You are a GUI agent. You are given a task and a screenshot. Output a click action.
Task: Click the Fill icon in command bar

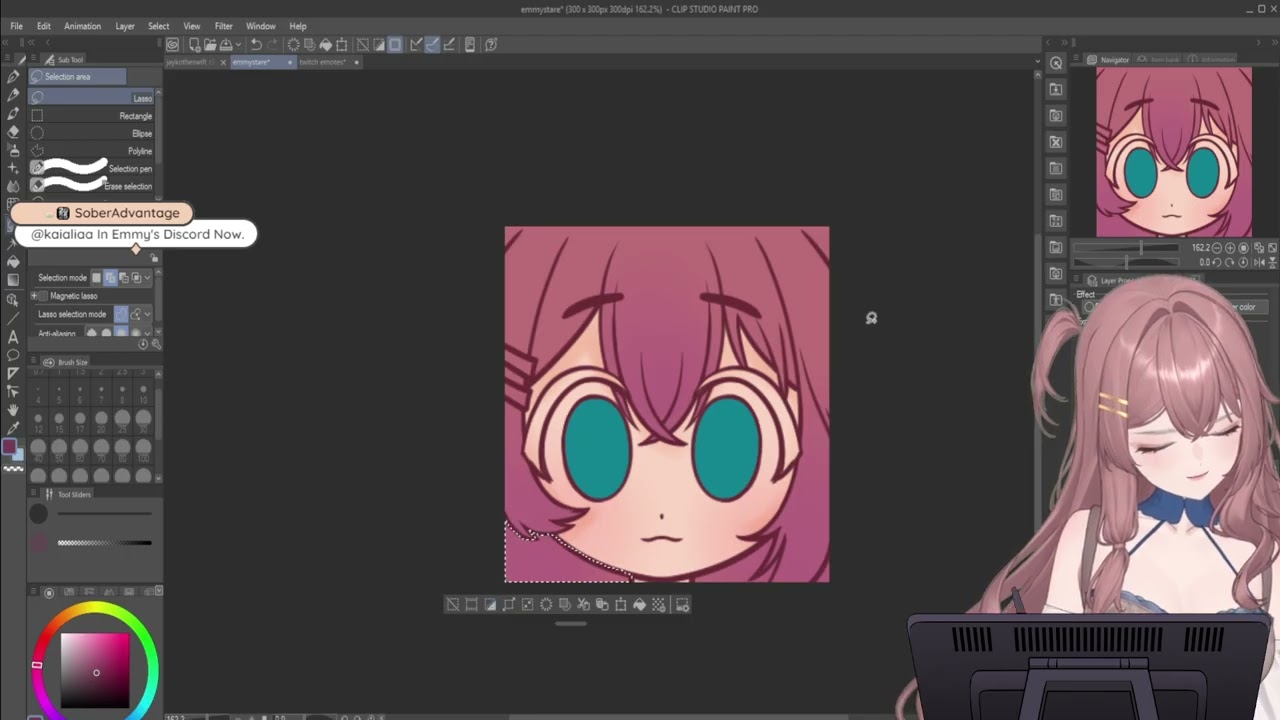pos(326,44)
